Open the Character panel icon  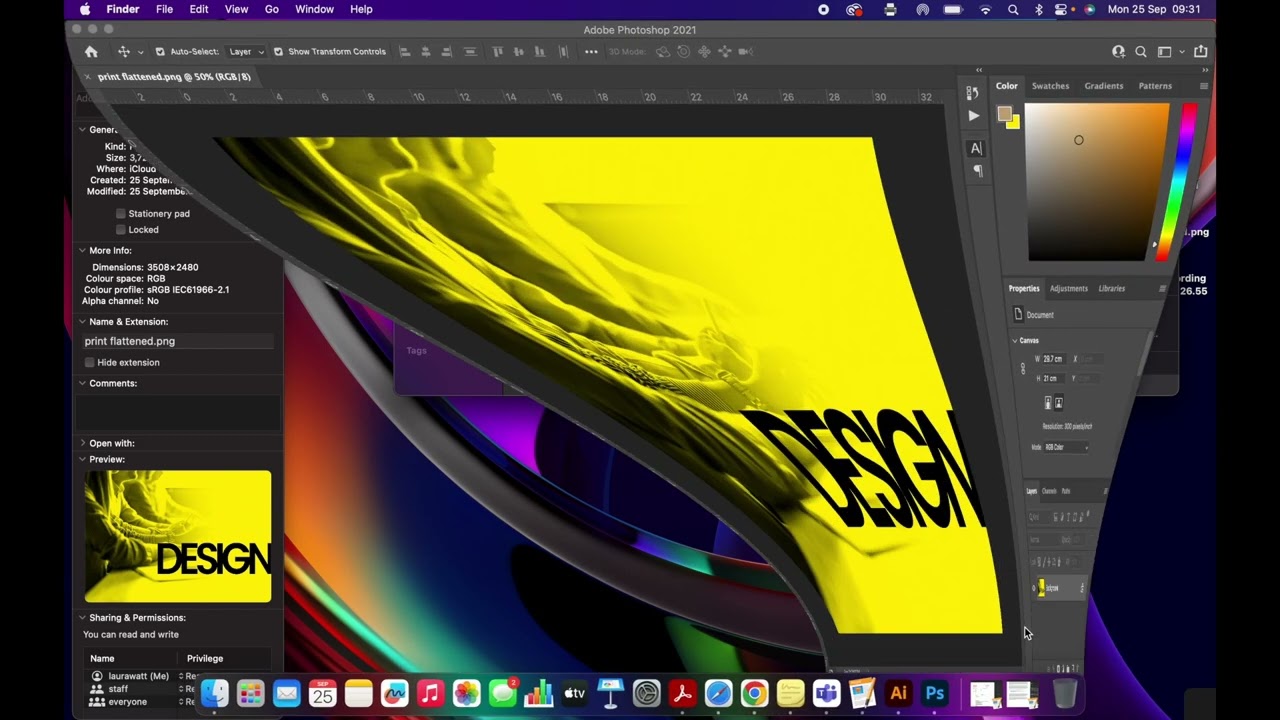pos(976,149)
